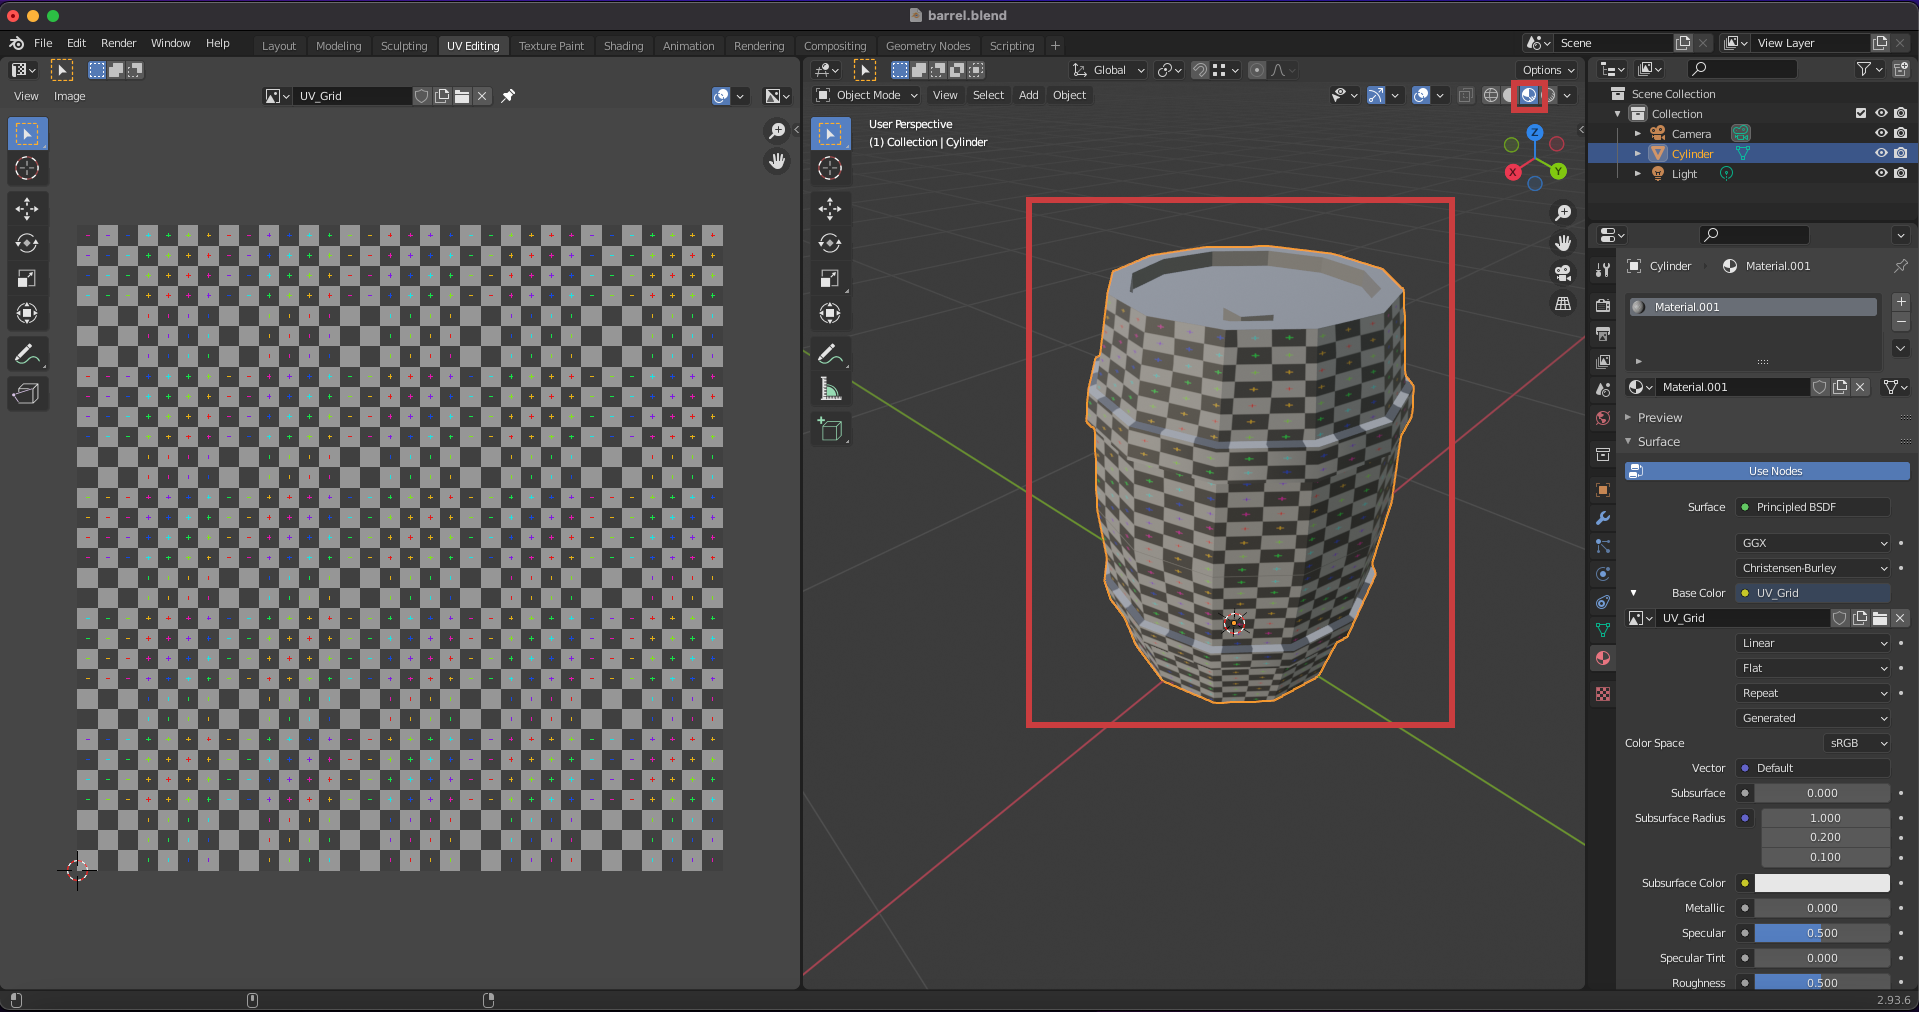Open the Material properties tab icon
Viewport: 1919px width, 1012px height.
tap(1603, 658)
